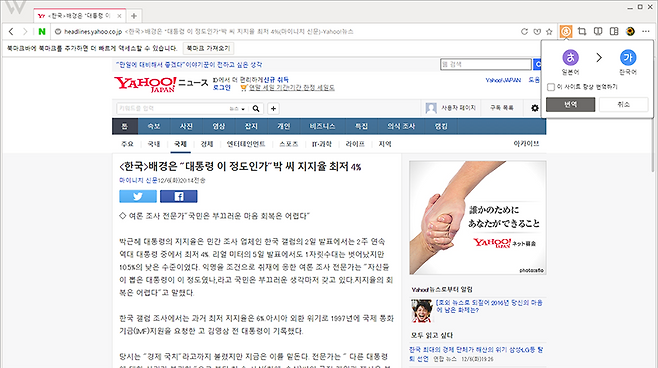Open the search category dropdown in keyword box
The width and height of the screenshot is (658, 368).
(x=237, y=109)
